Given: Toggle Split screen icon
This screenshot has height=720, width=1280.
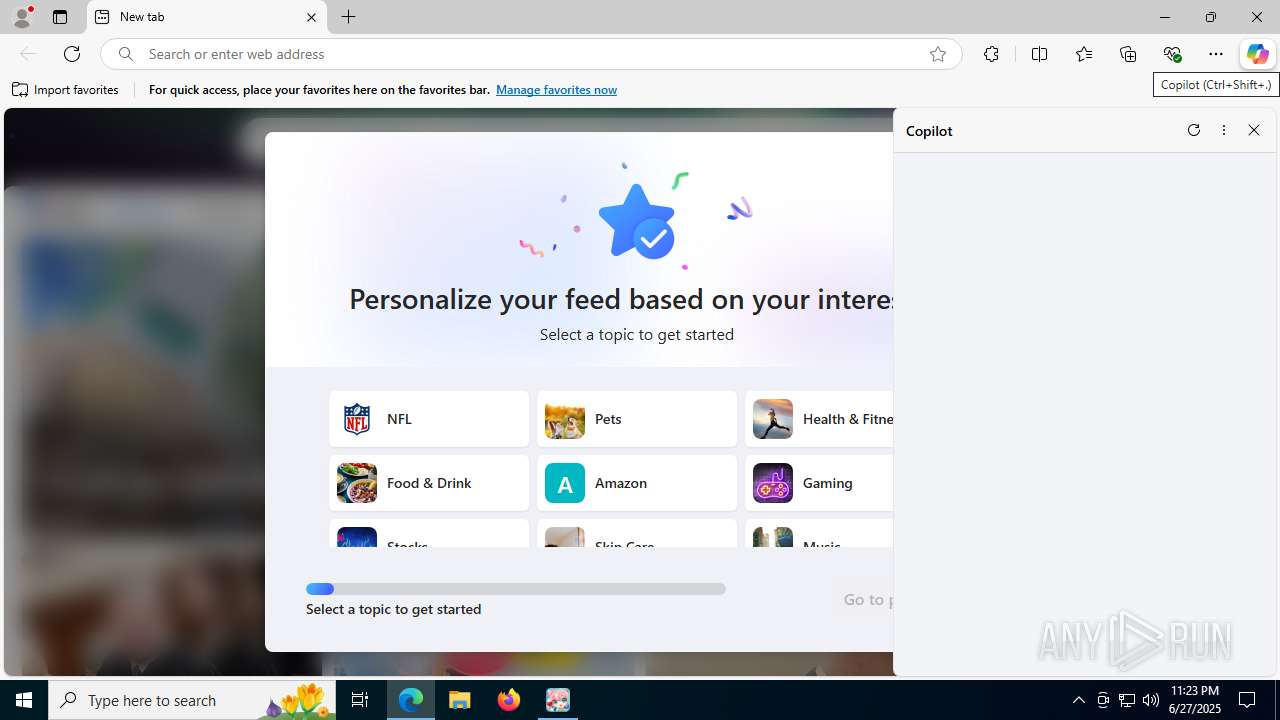Looking at the screenshot, I should 1039,54.
